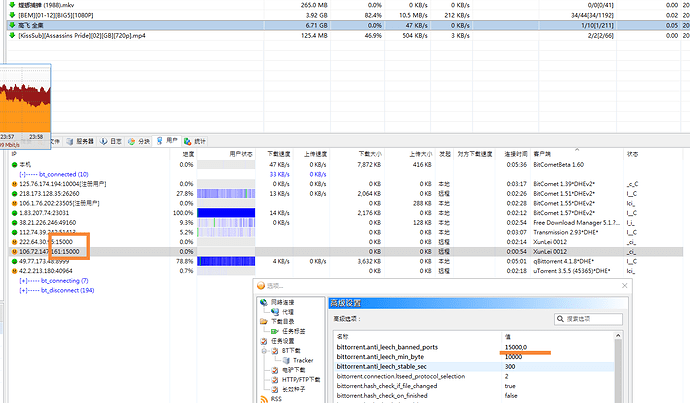The height and width of the screenshot is (403, 690).
Task: Click the progress bar of the 78.8% peer
Action: tap(226, 261)
